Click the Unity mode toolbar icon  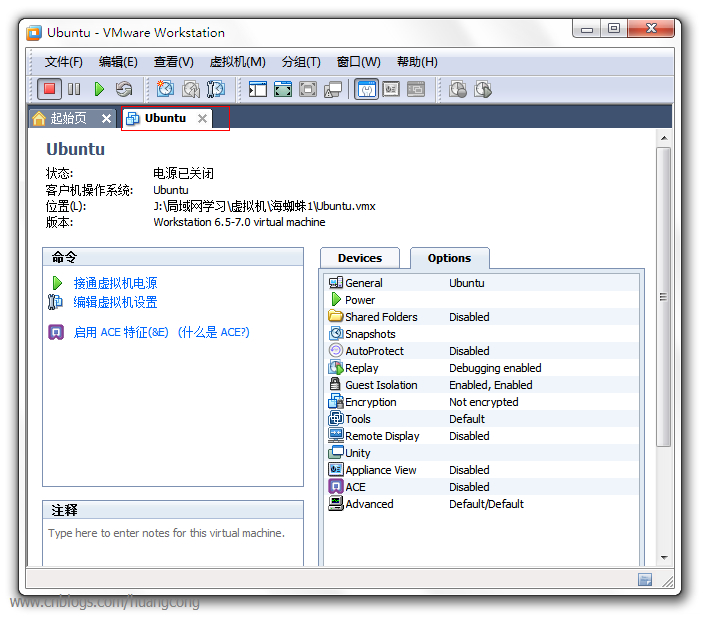tap(333, 89)
